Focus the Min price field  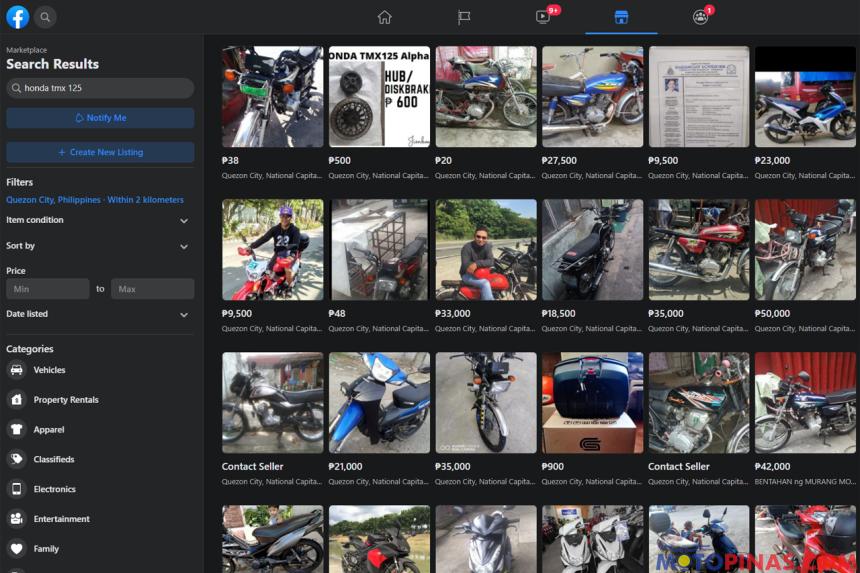coord(48,289)
